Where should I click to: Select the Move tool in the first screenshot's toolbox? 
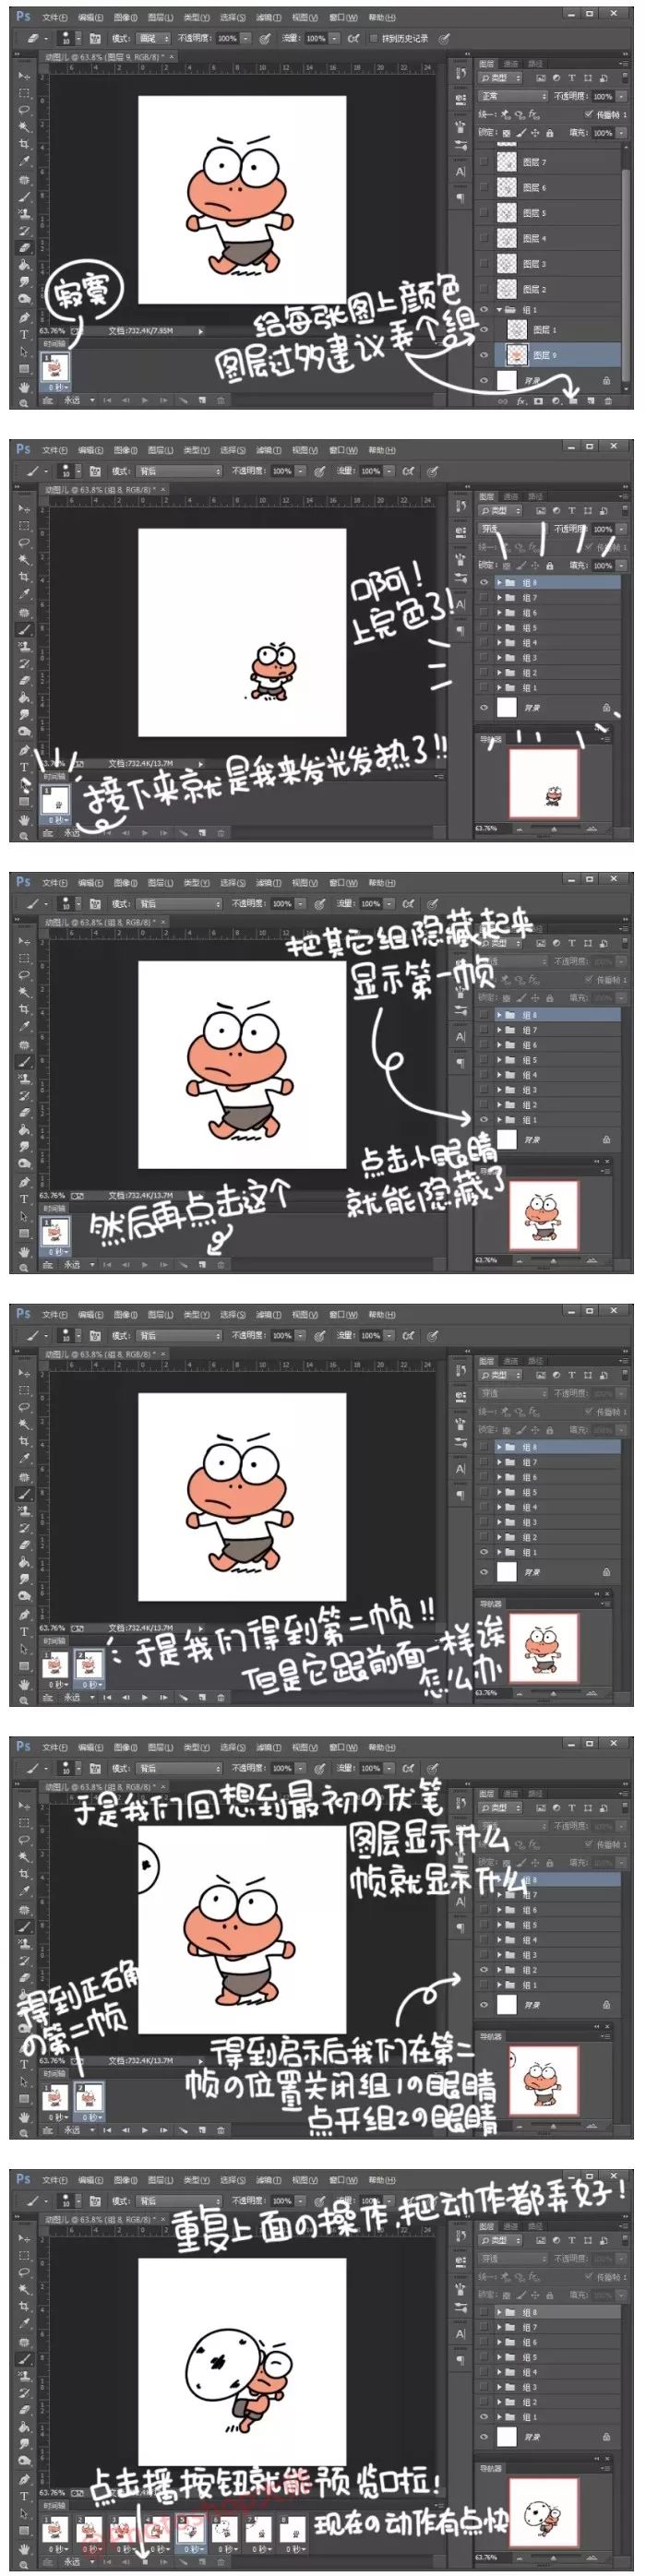(x=25, y=76)
